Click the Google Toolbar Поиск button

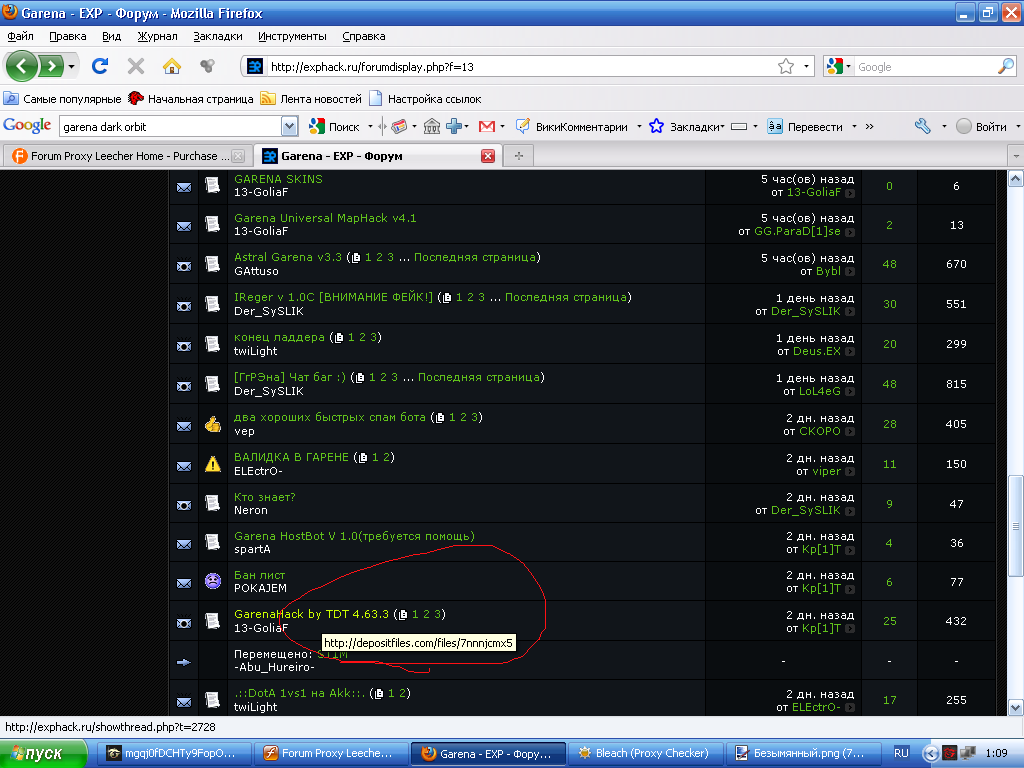pyautogui.click(x=335, y=127)
